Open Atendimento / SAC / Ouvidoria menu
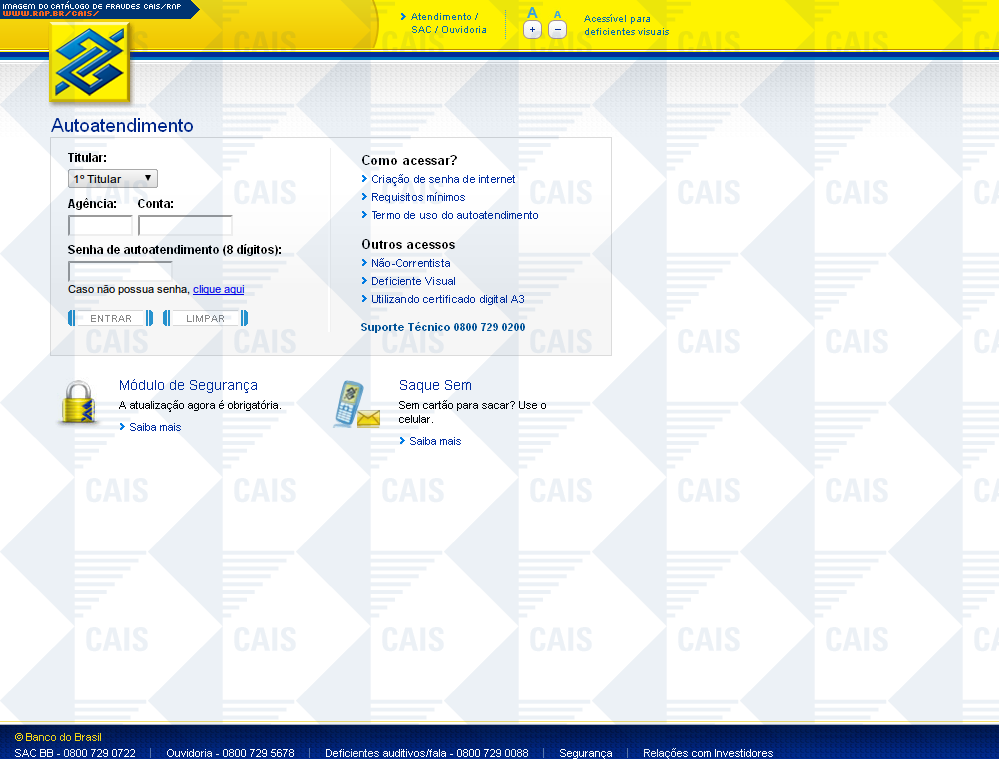This screenshot has height=759, width=999. pos(448,23)
